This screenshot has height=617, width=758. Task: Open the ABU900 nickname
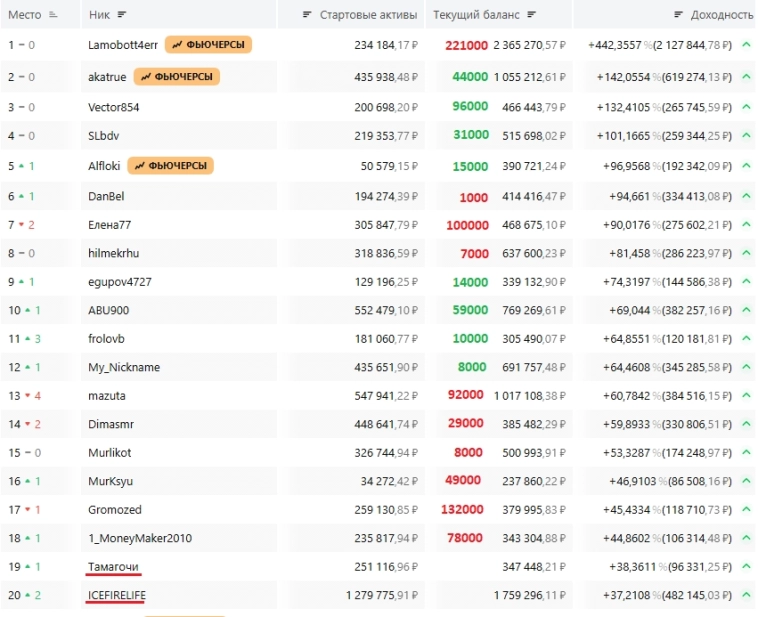(x=108, y=310)
